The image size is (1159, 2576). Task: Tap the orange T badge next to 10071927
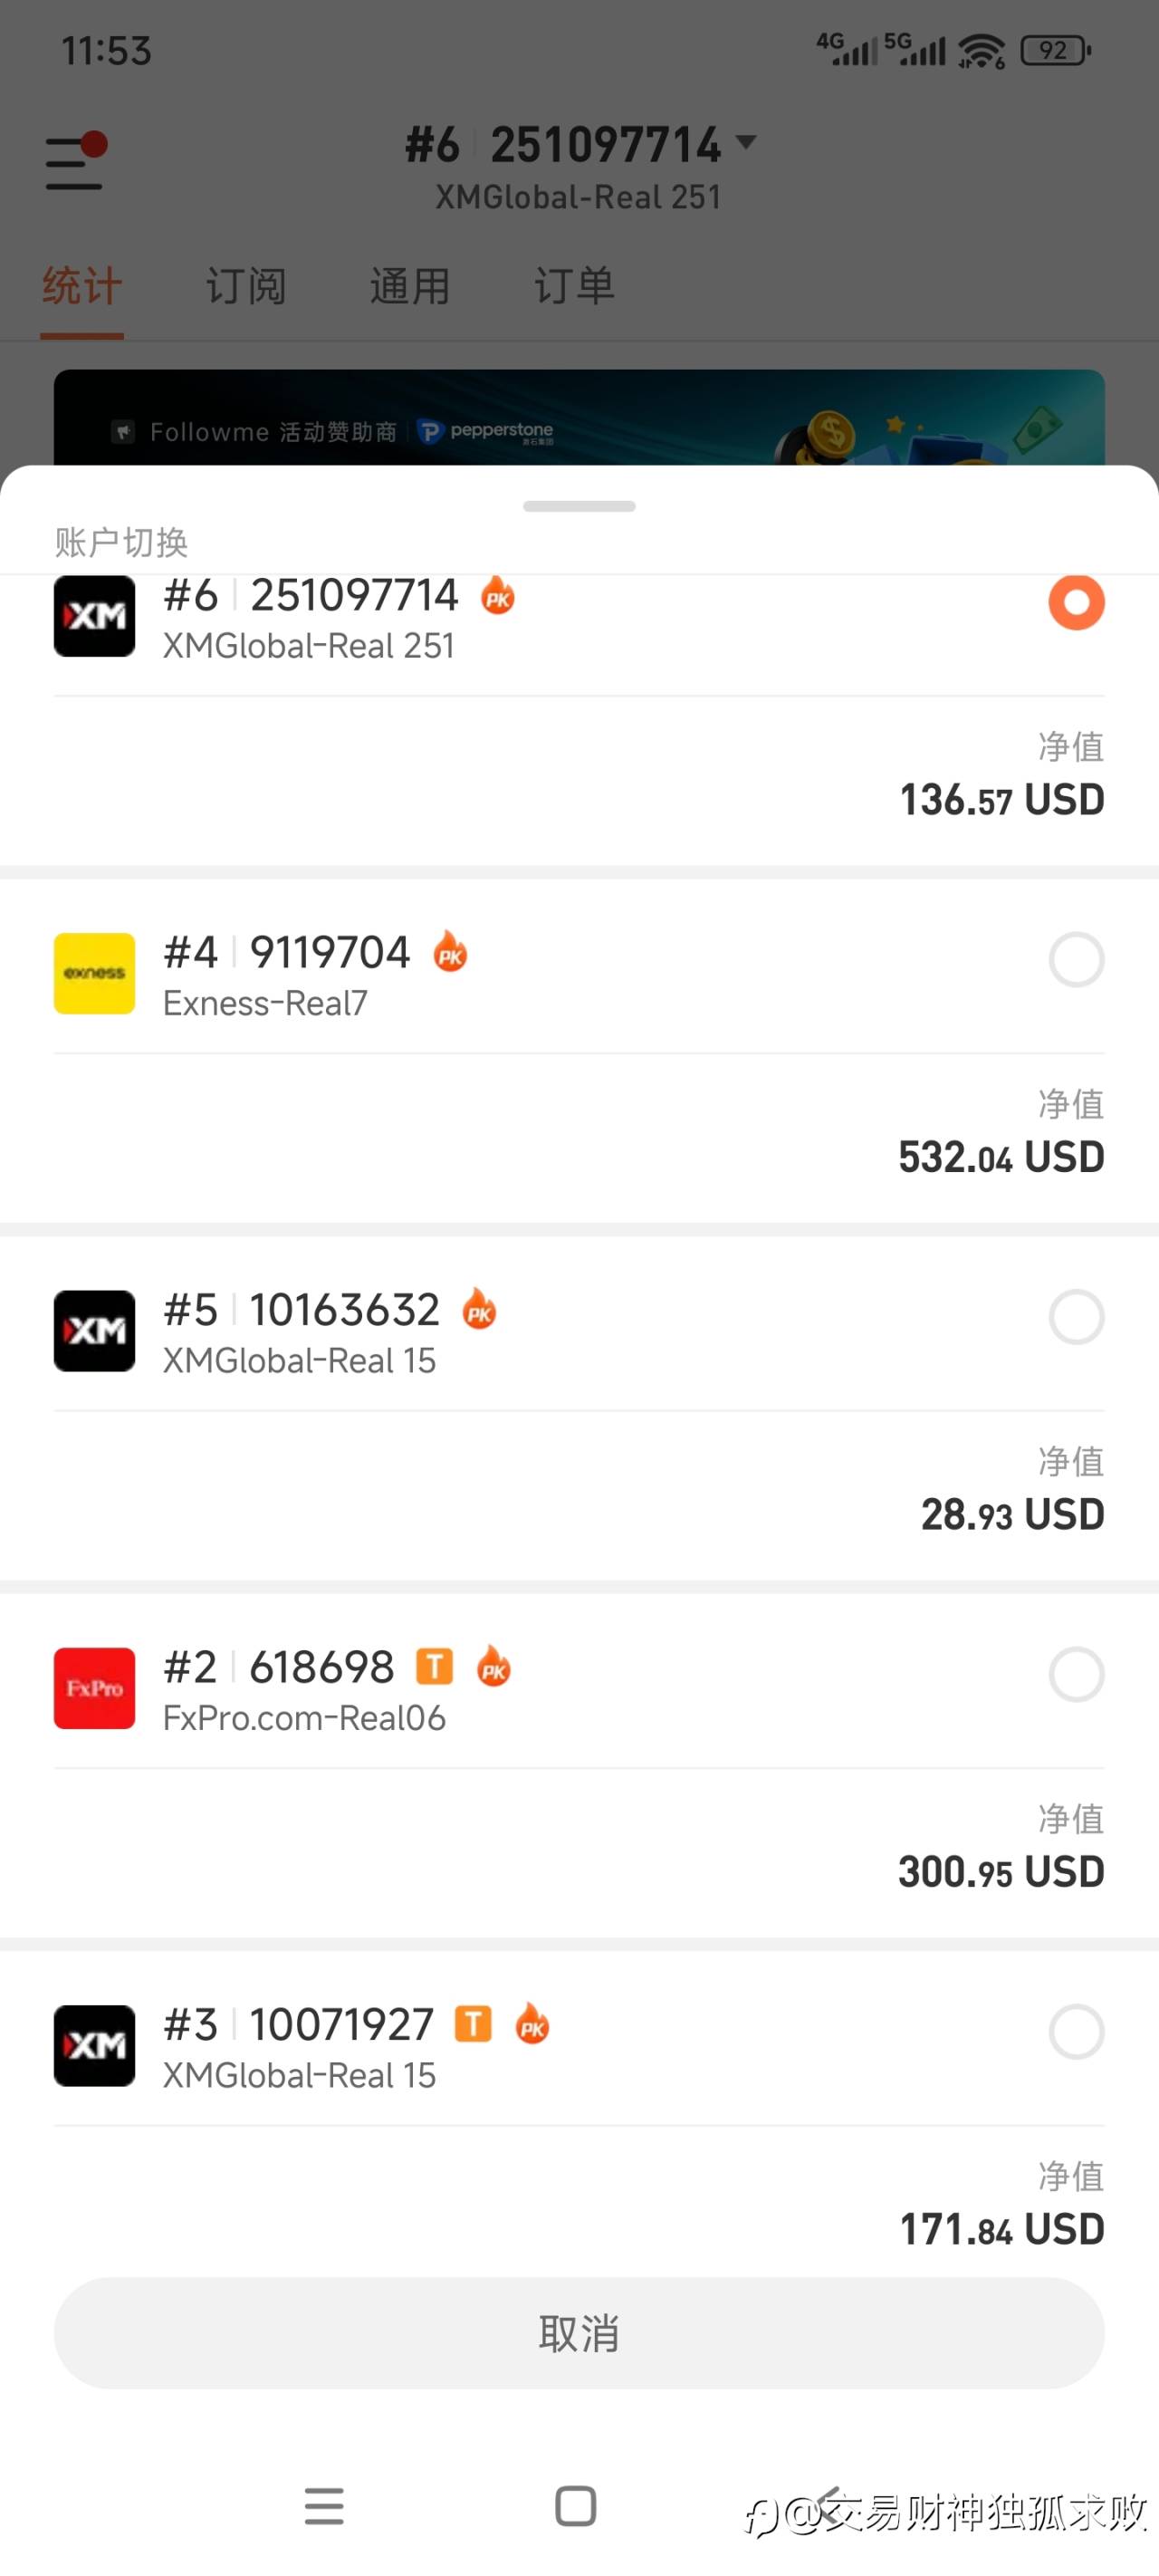pyautogui.click(x=473, y=2023)
